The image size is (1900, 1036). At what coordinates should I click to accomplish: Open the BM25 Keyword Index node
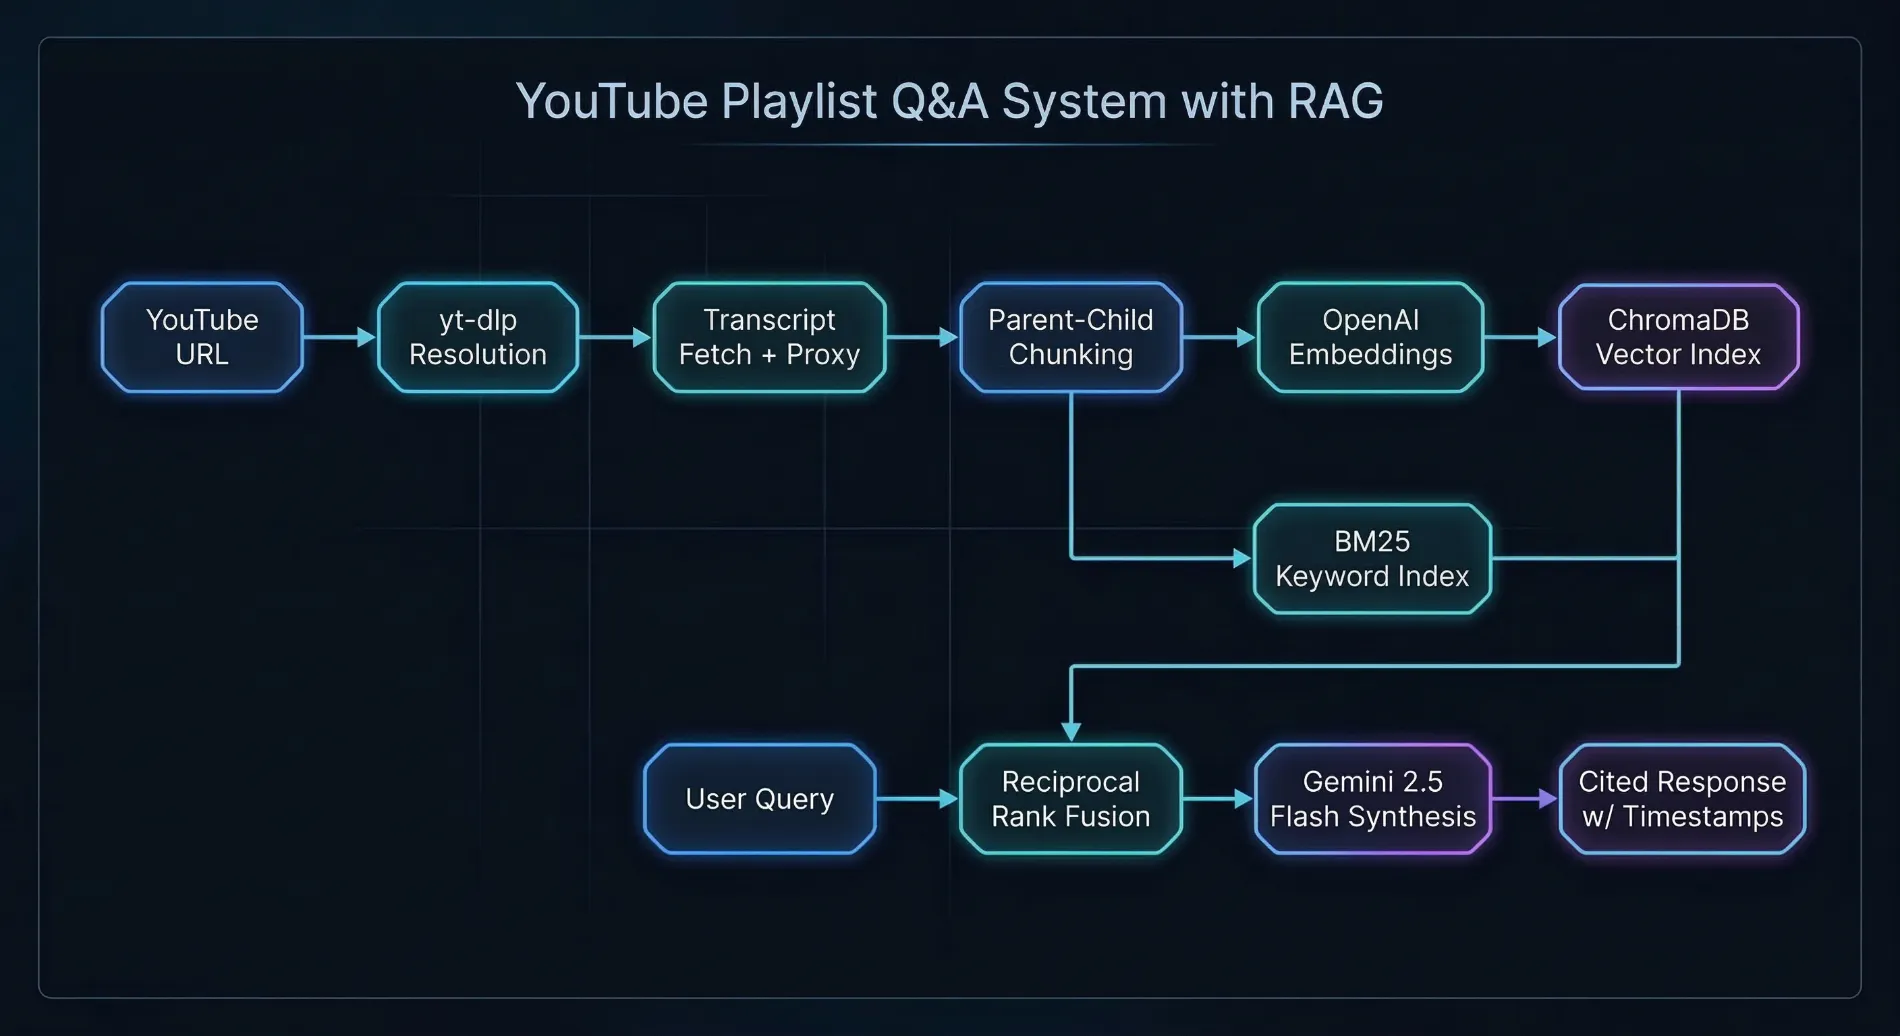[1371, 559]
